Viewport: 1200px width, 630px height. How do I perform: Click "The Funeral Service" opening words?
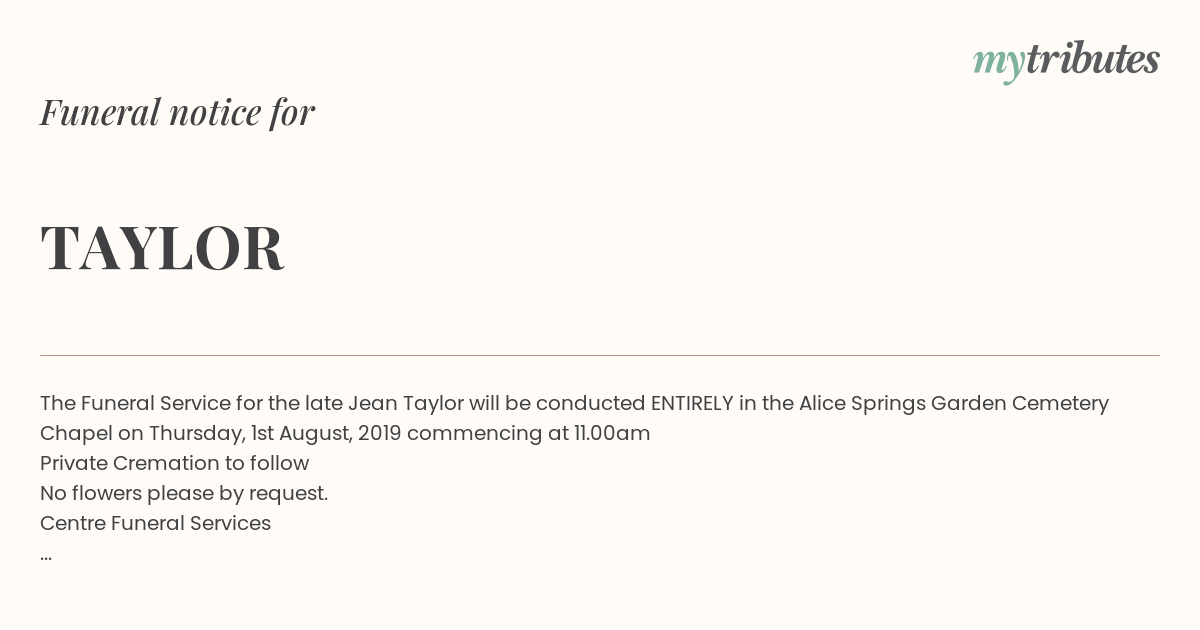pyautogui.click(x=135, y=403)
